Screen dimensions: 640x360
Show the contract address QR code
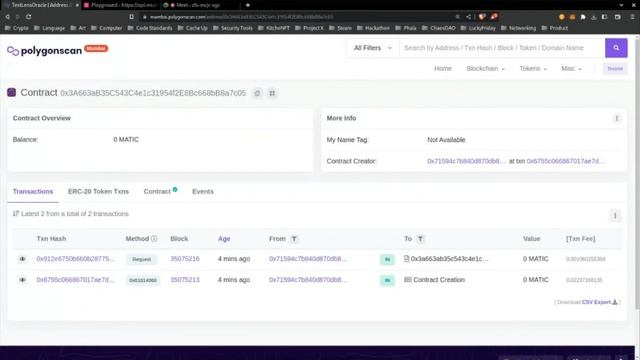[272, 93]
